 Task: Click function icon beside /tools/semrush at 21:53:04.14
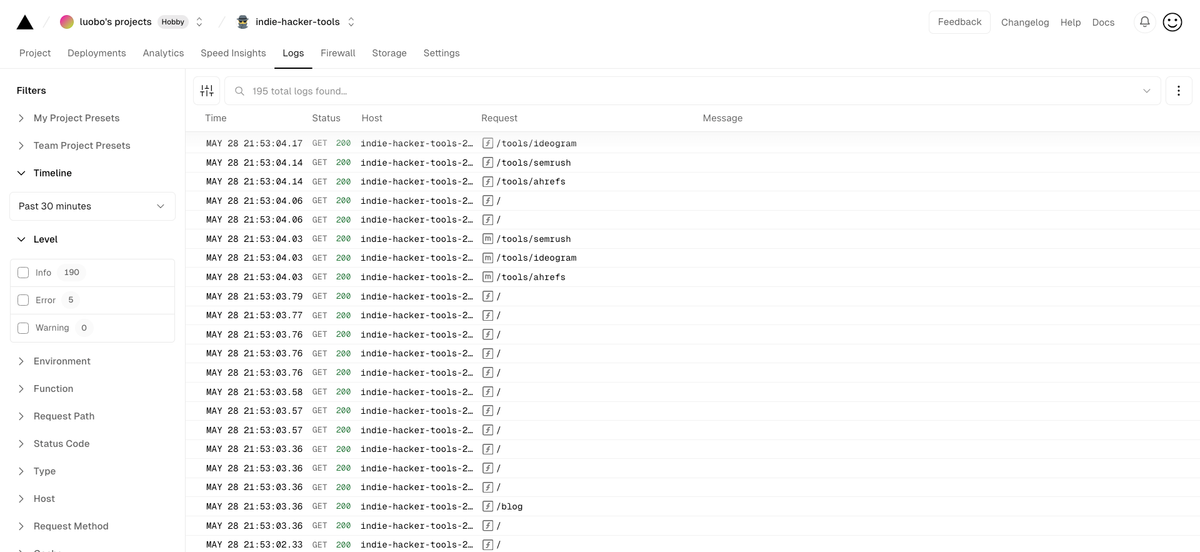[x=488, y=162]
